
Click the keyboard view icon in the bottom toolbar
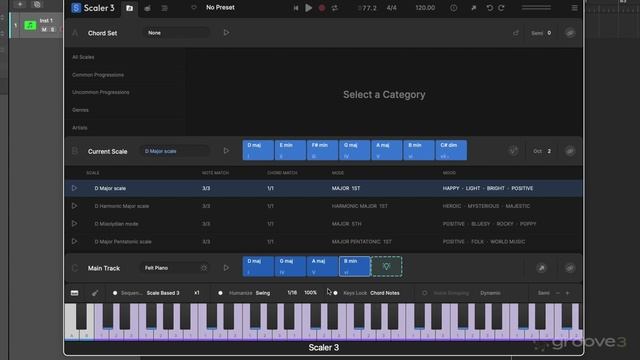click(74, 293)
